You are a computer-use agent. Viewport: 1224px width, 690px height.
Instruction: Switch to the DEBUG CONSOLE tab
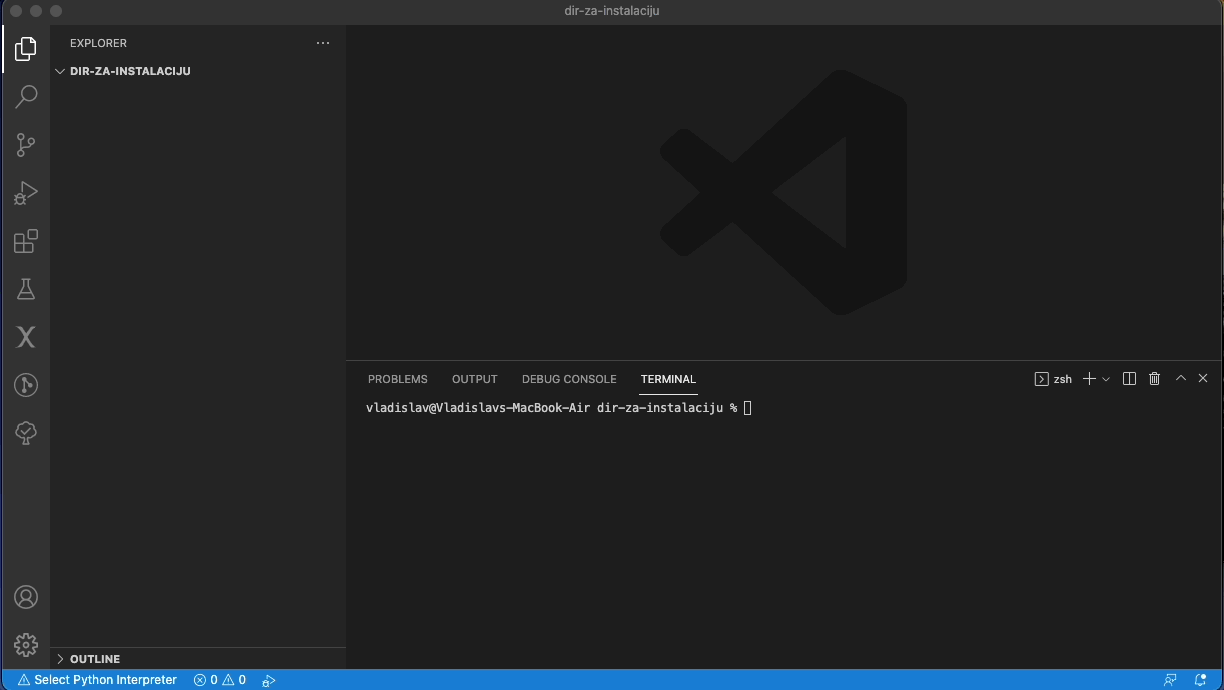(569, 379)
